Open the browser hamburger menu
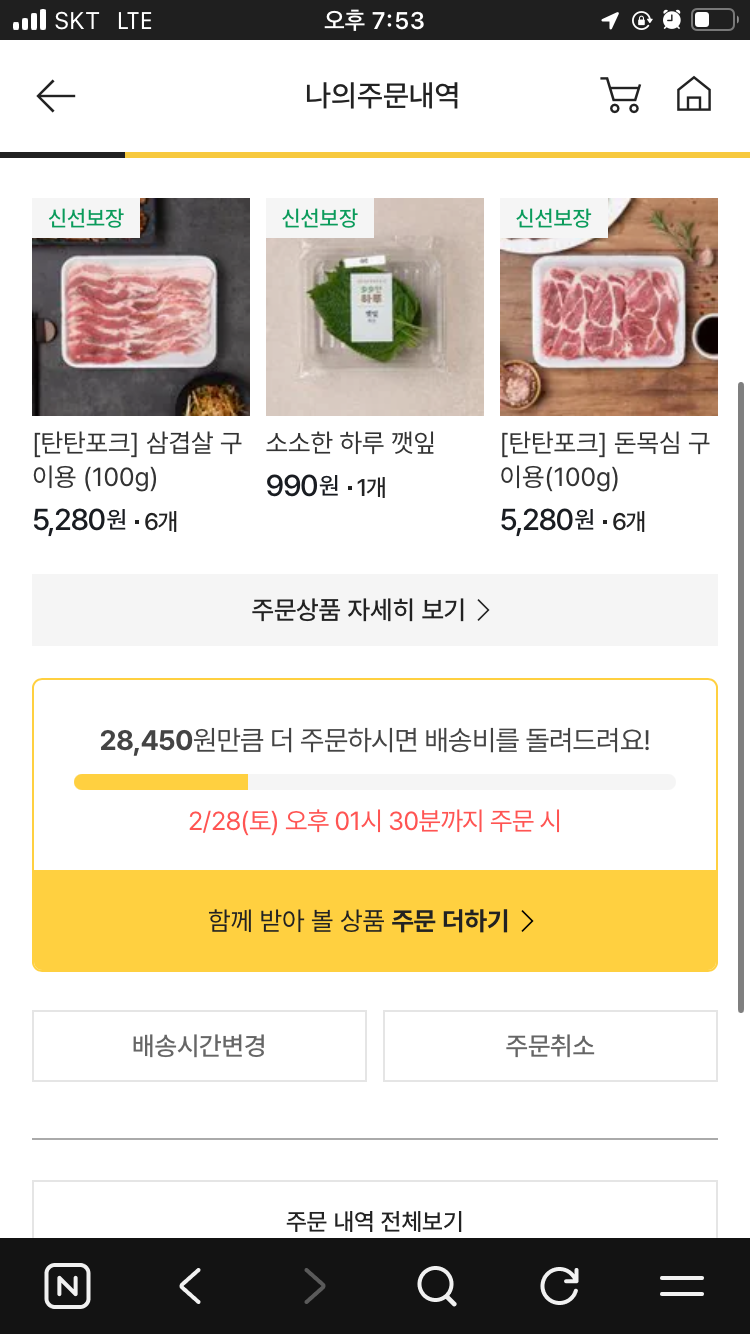Screen dimensions: 750x1334 coord(682,1286)
